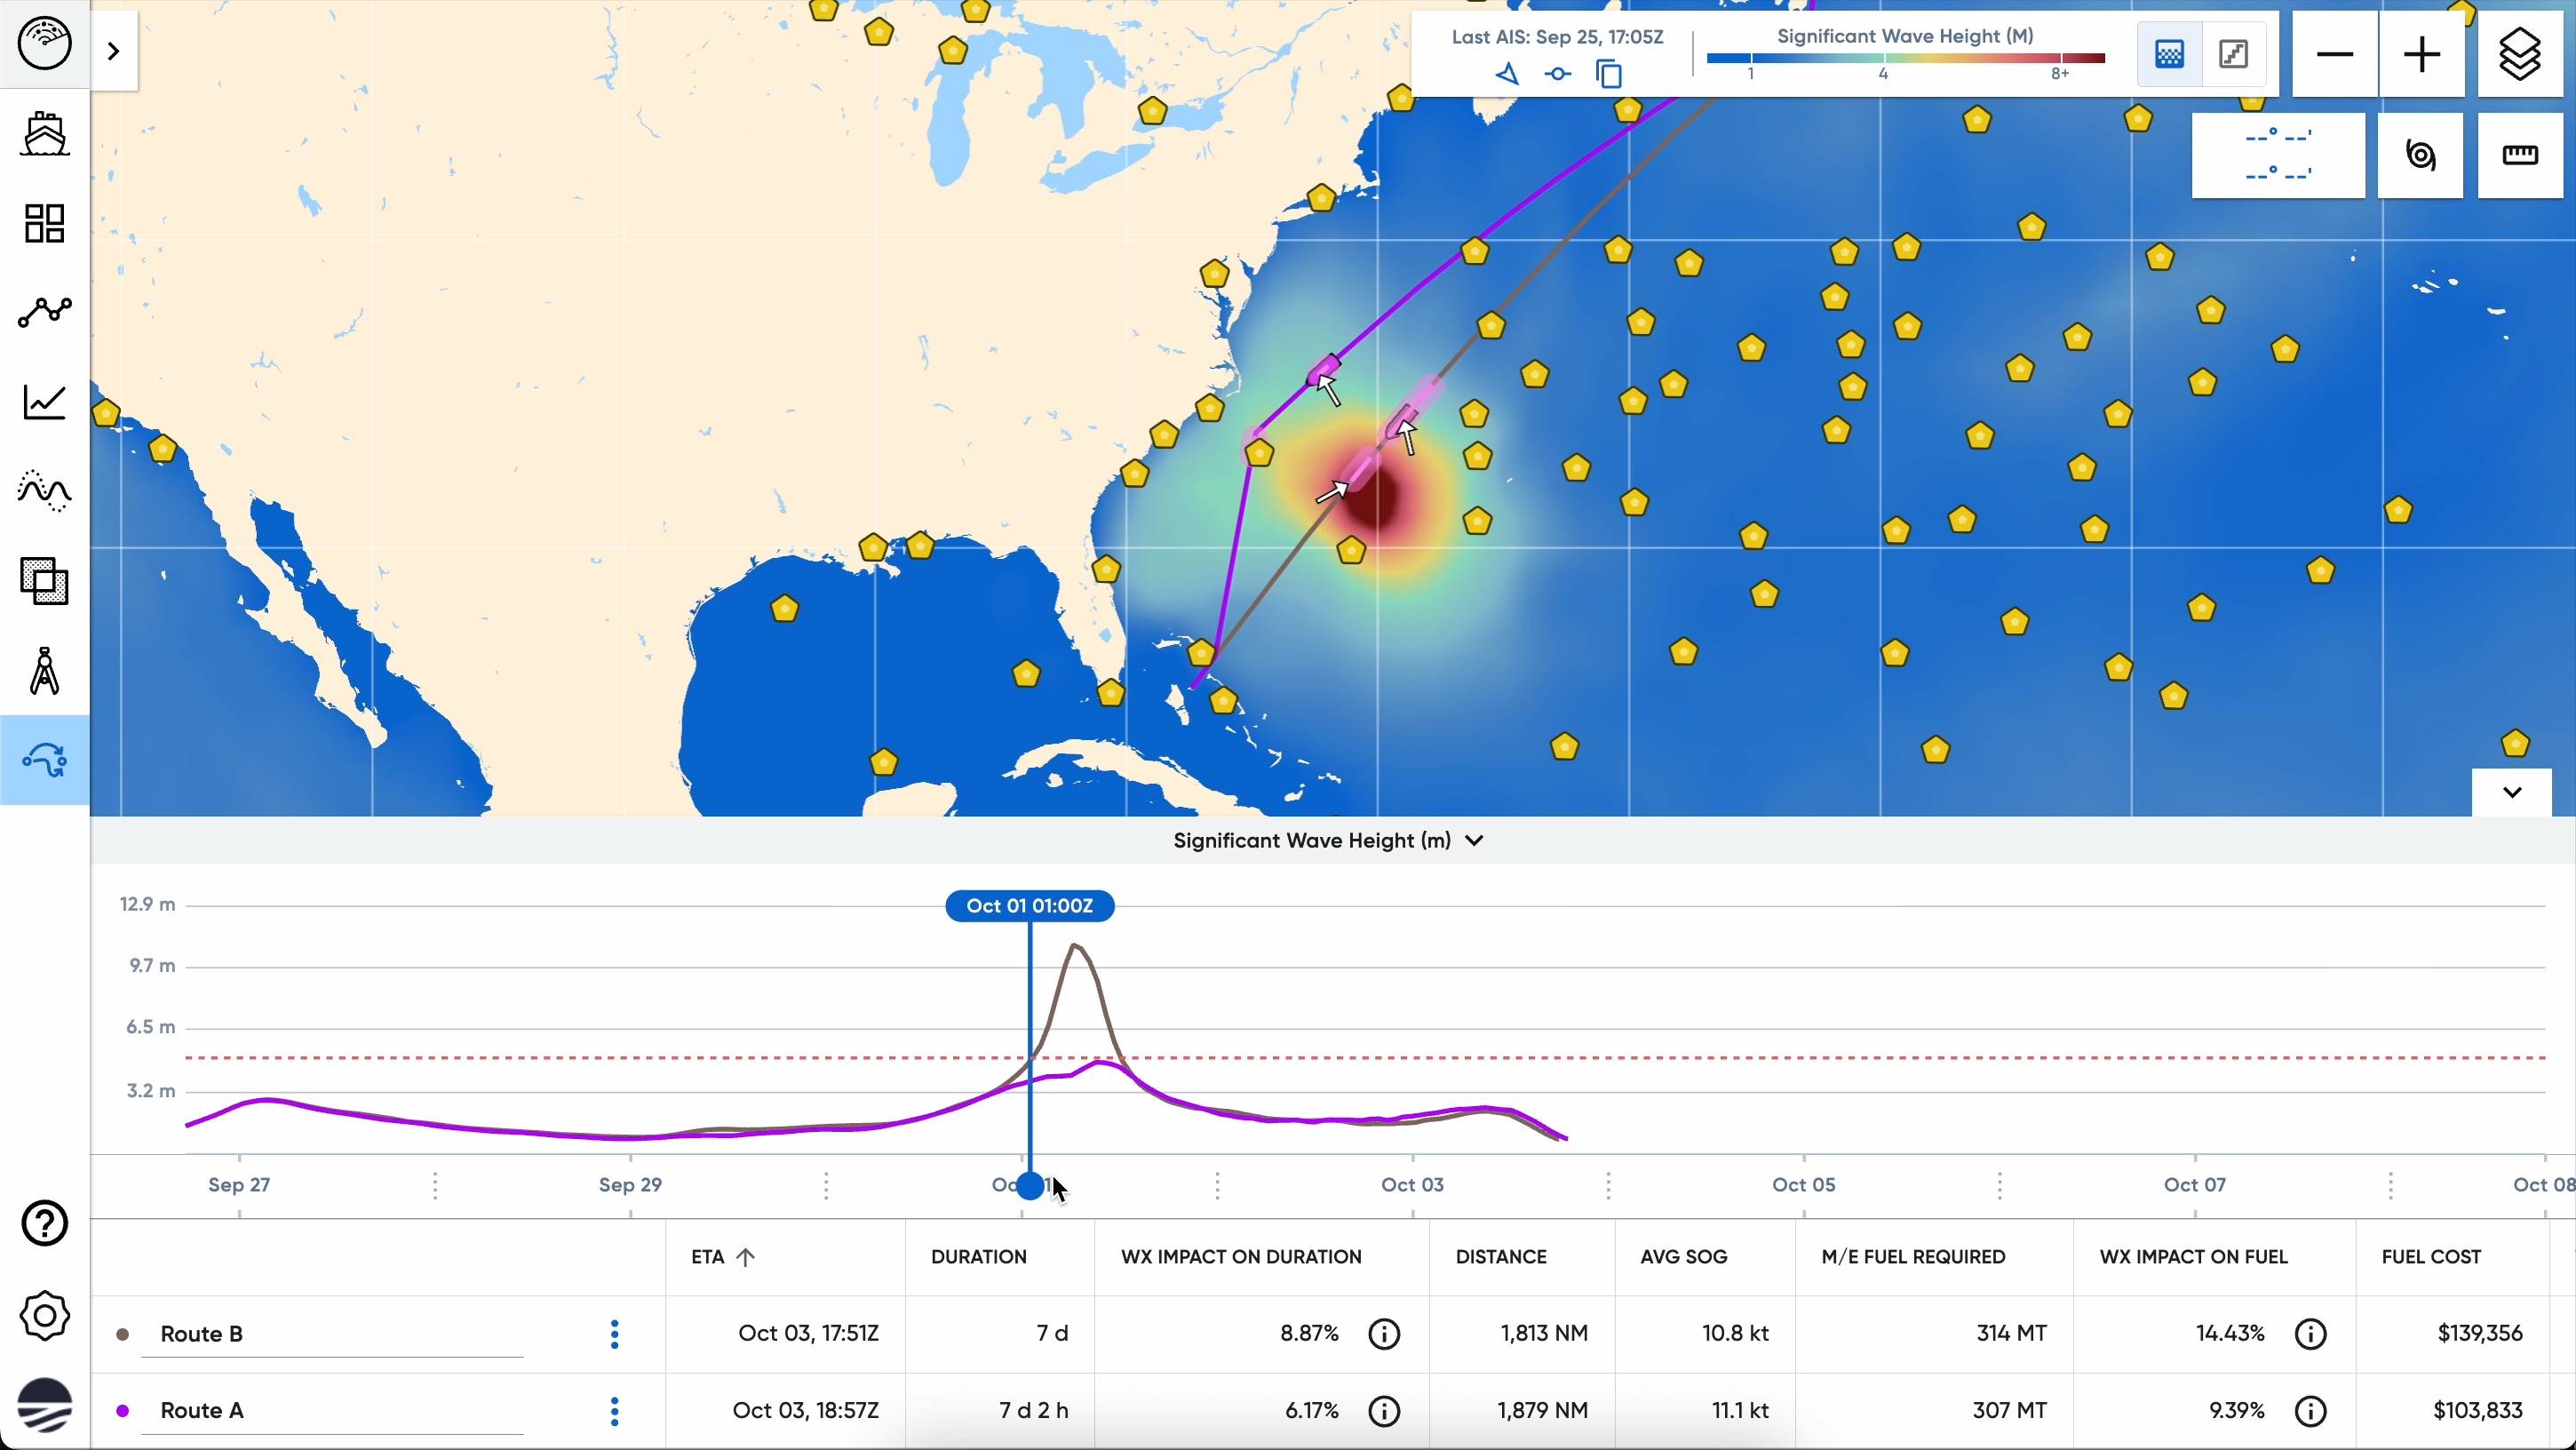This screenshot has width=2576, height=1450.
Task: Open the map layers panel
Action: (x=2519, y=54)
